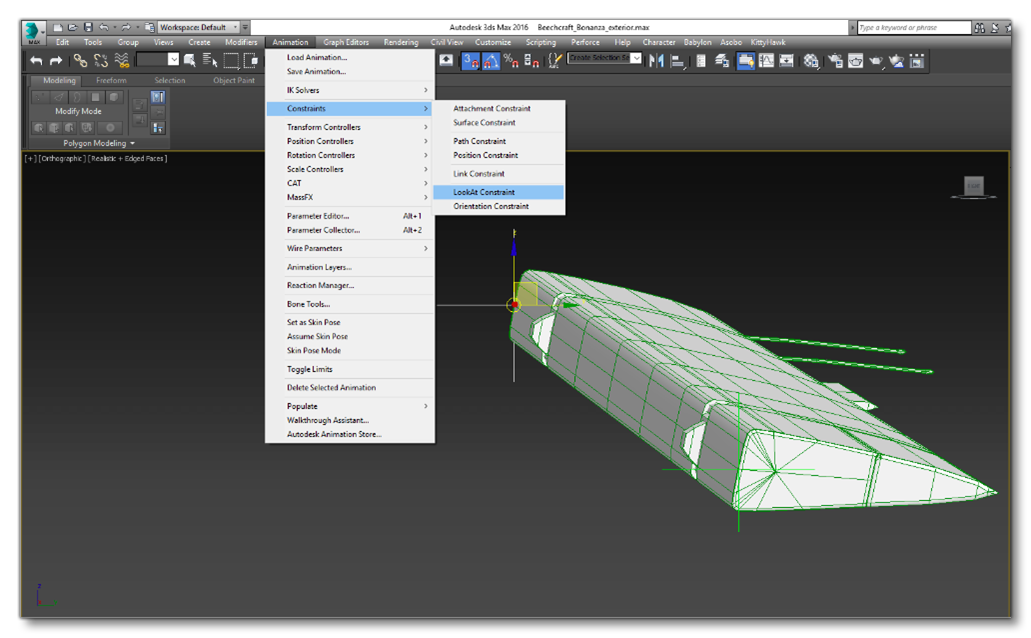Toggle Angle Snap on
1031x638 pixels.
click(x=490, y=61)
